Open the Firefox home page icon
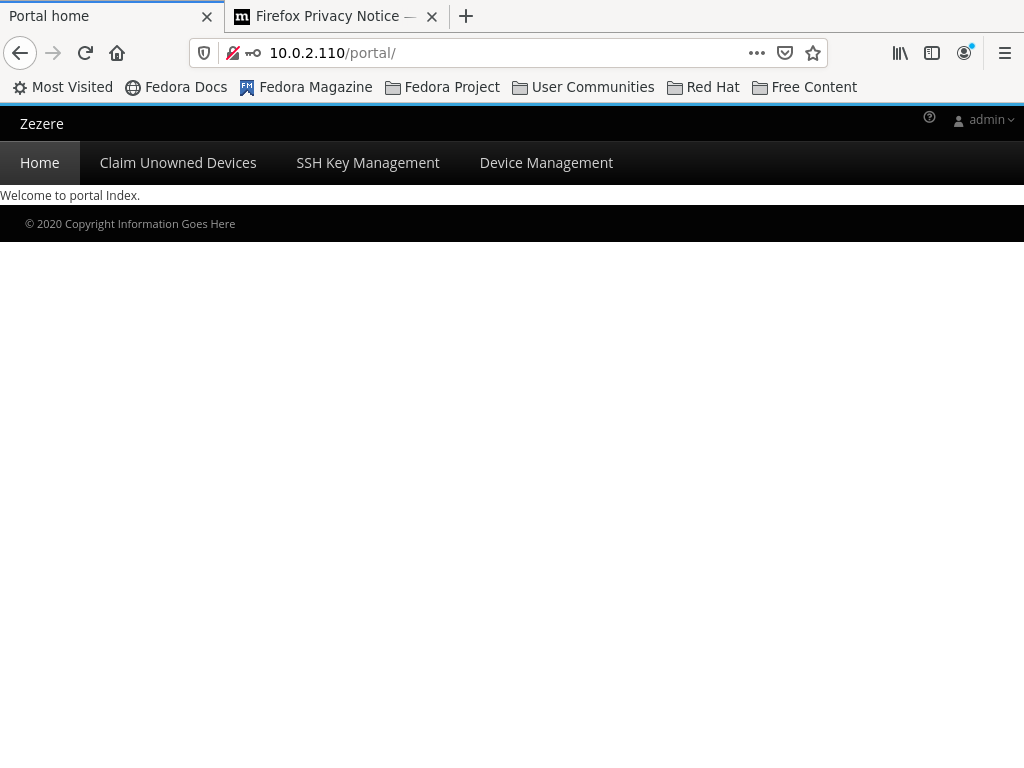Image resolution: width=1024 pixels, height=768 pixels. (x=117, y=53)
